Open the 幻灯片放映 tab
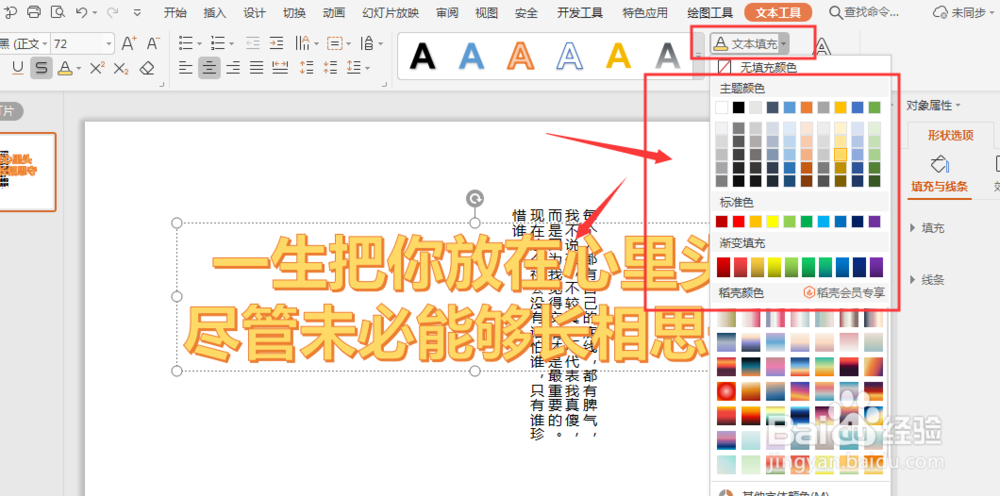Viewport: 1000px width, 496px height. [390, 13]
